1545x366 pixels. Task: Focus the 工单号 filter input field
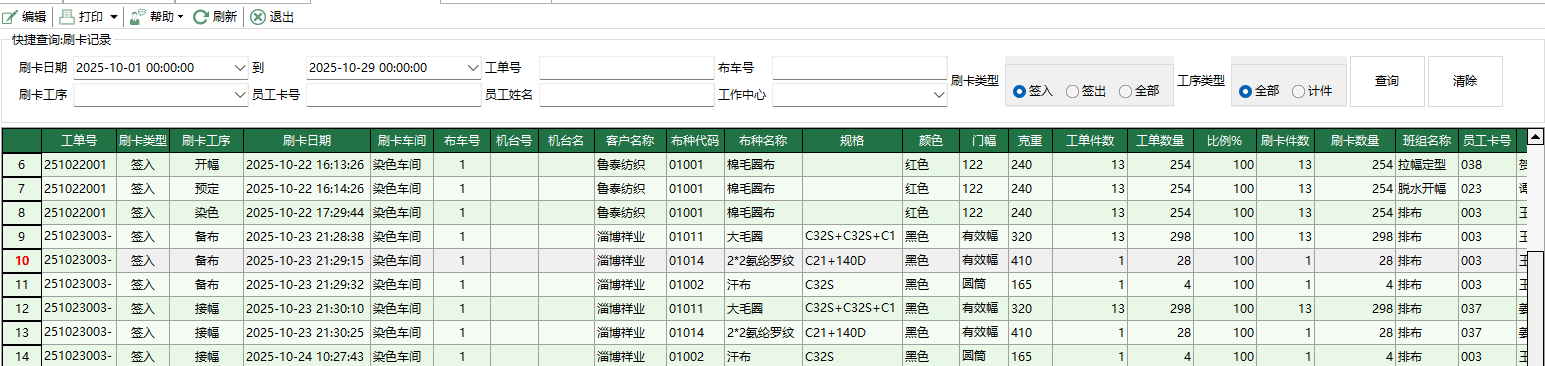(x=626, y=68)
